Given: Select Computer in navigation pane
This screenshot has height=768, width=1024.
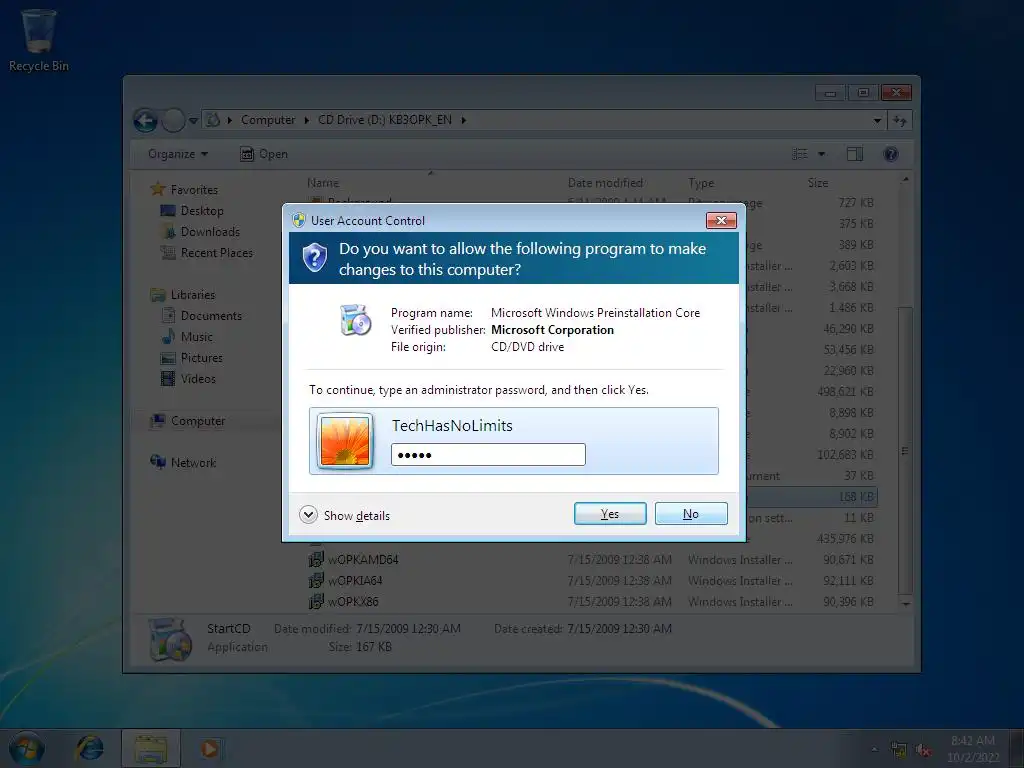Looking at the screenshot, I should [187, 421].
